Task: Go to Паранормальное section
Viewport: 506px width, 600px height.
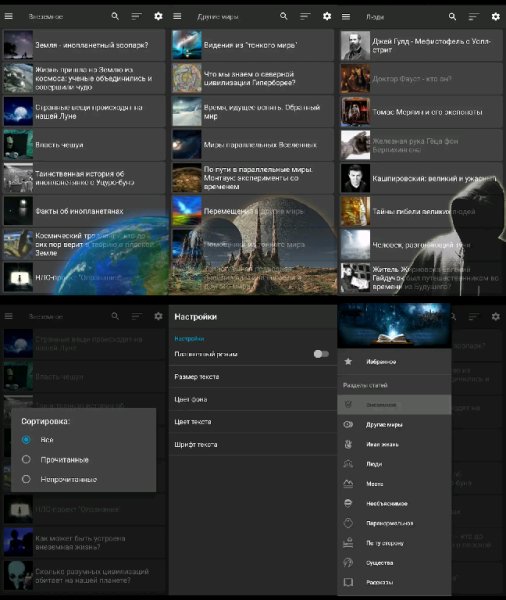Action: click(394, 523)
